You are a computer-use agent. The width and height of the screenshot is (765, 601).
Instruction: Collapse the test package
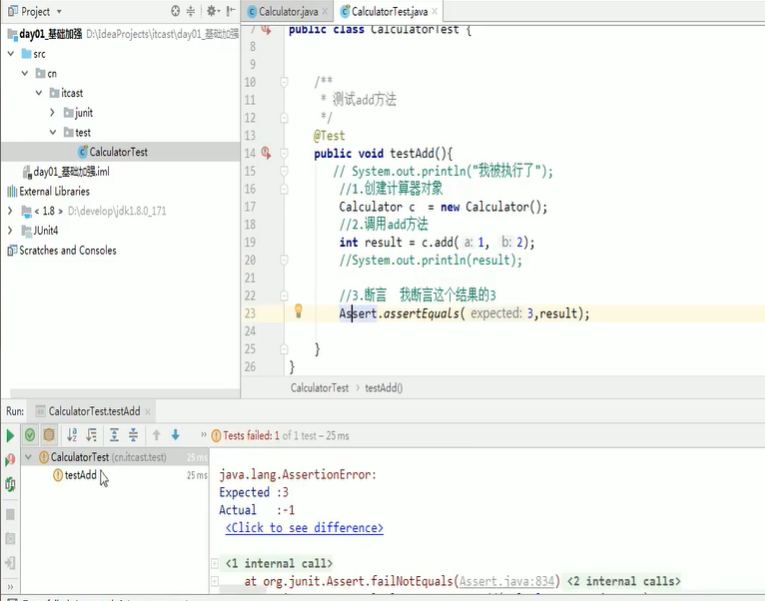point(53,132)
